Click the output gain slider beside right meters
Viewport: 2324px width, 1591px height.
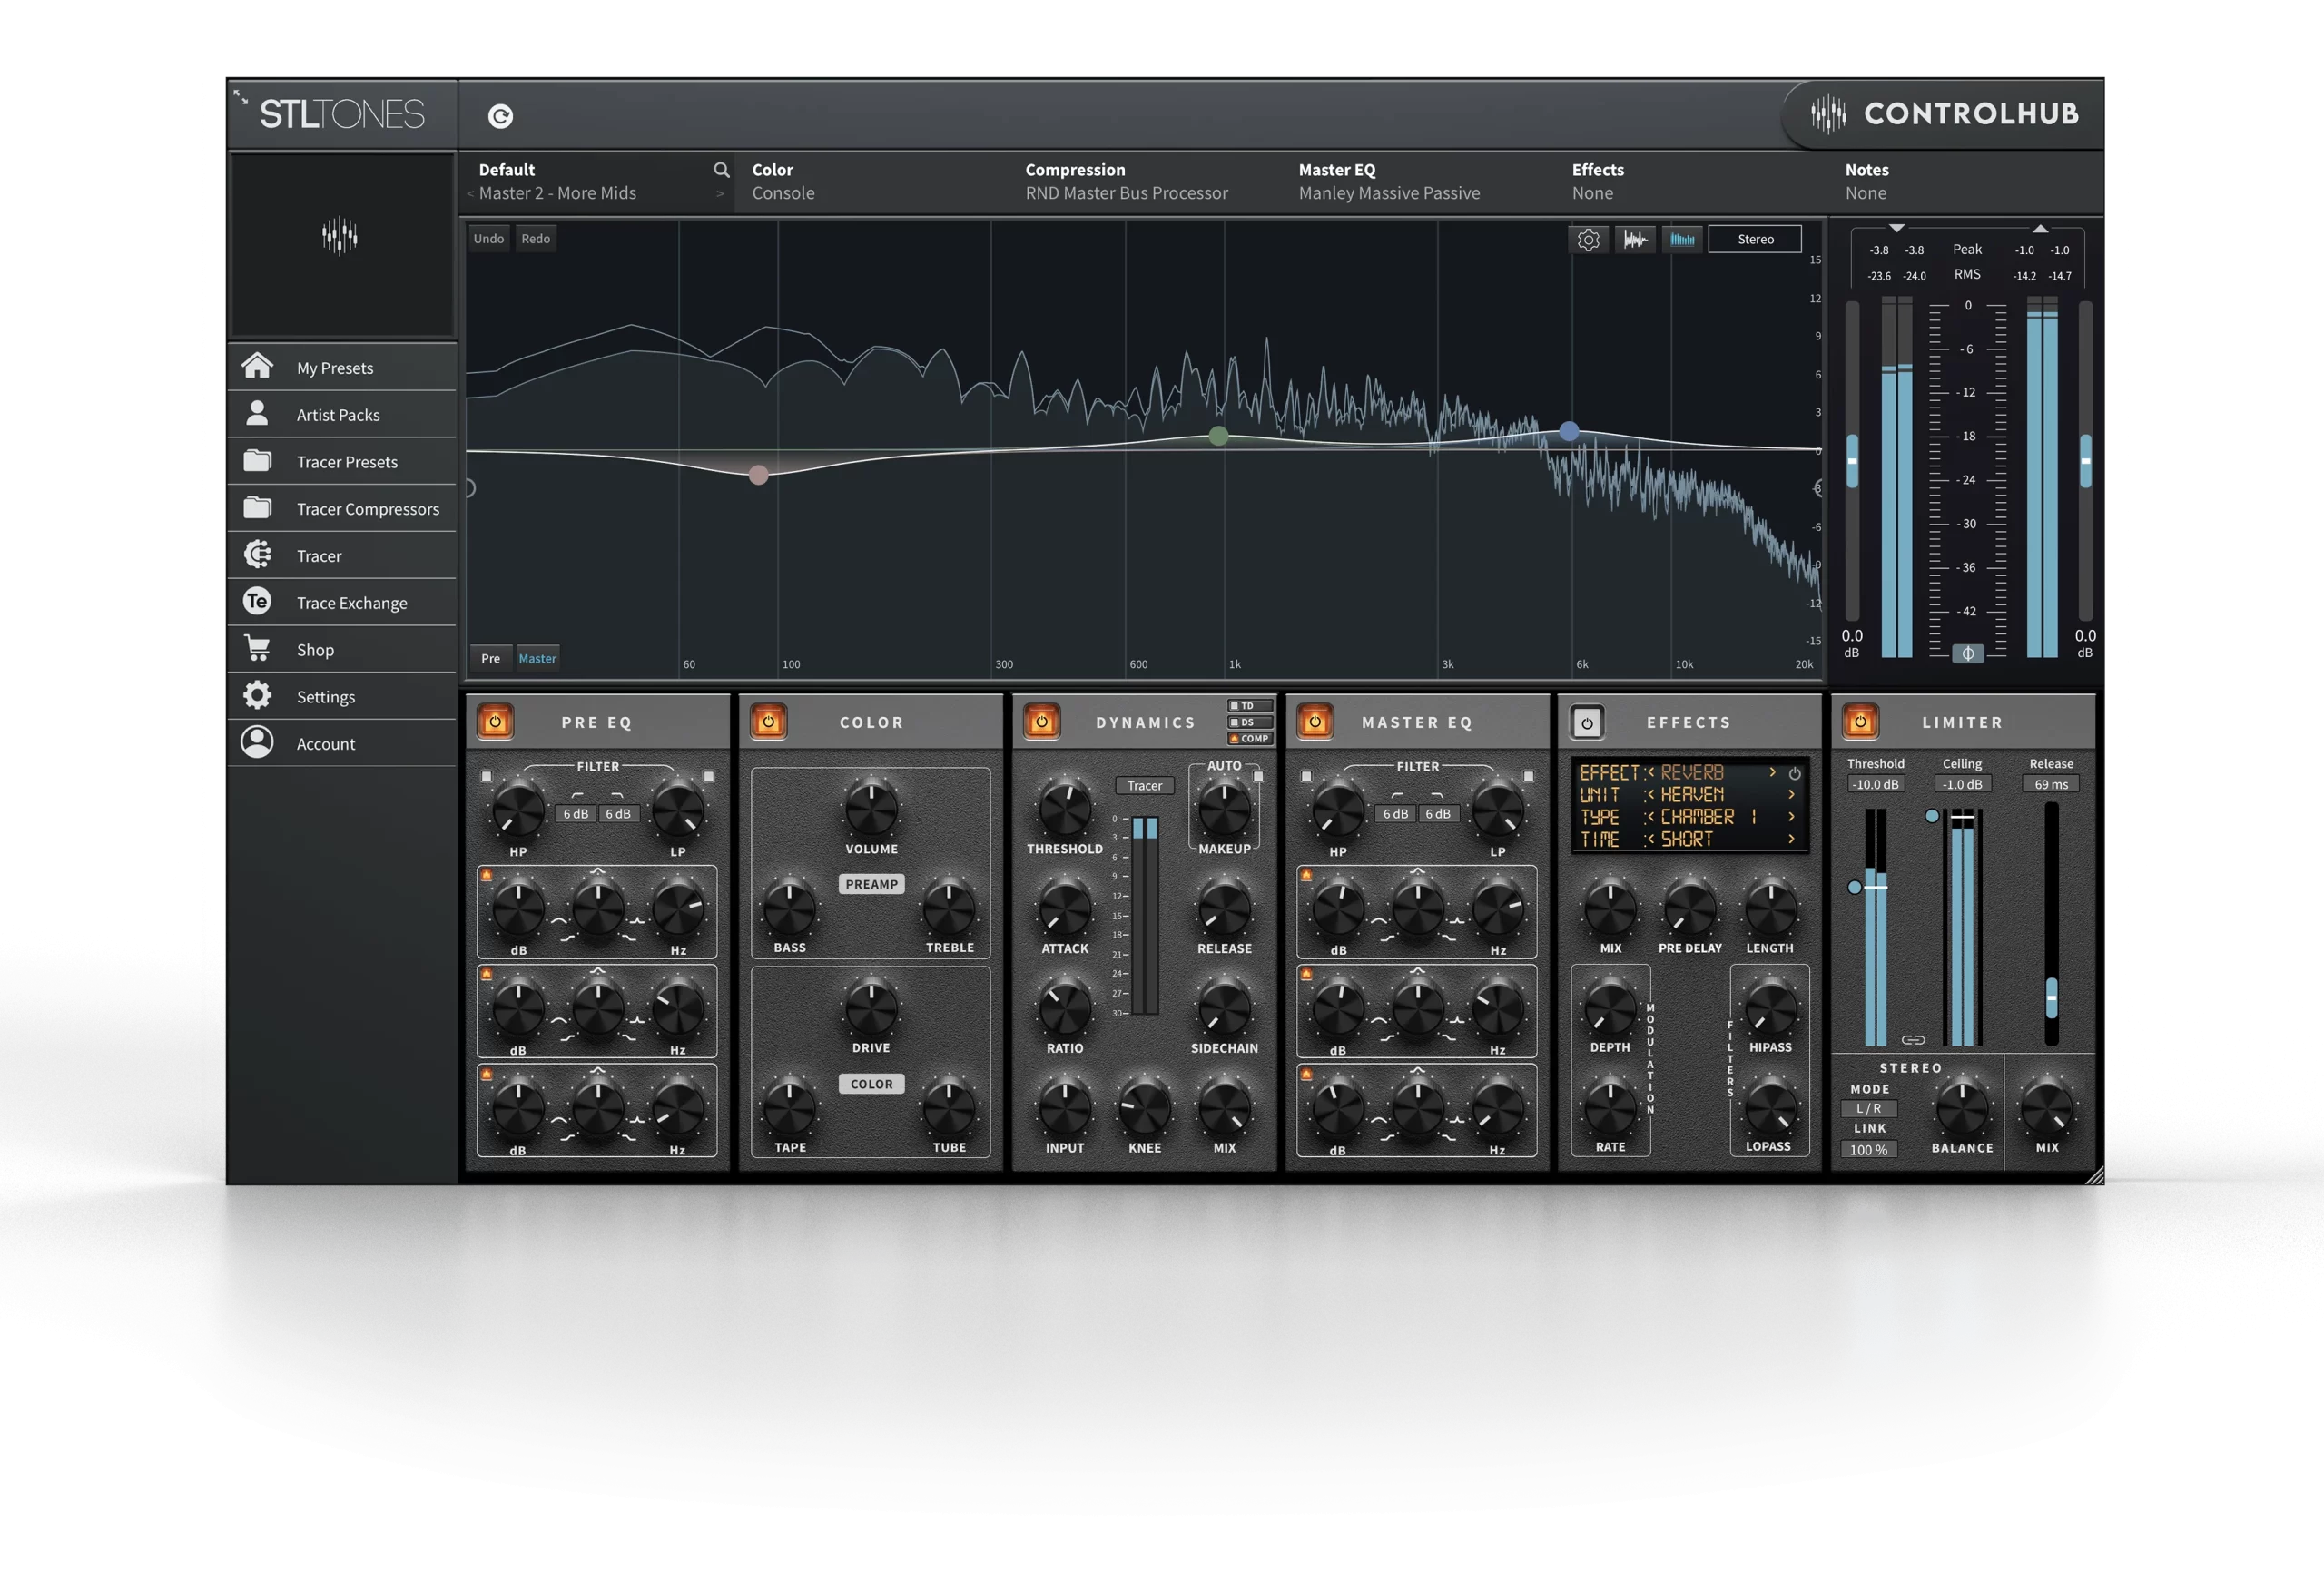2085,461
